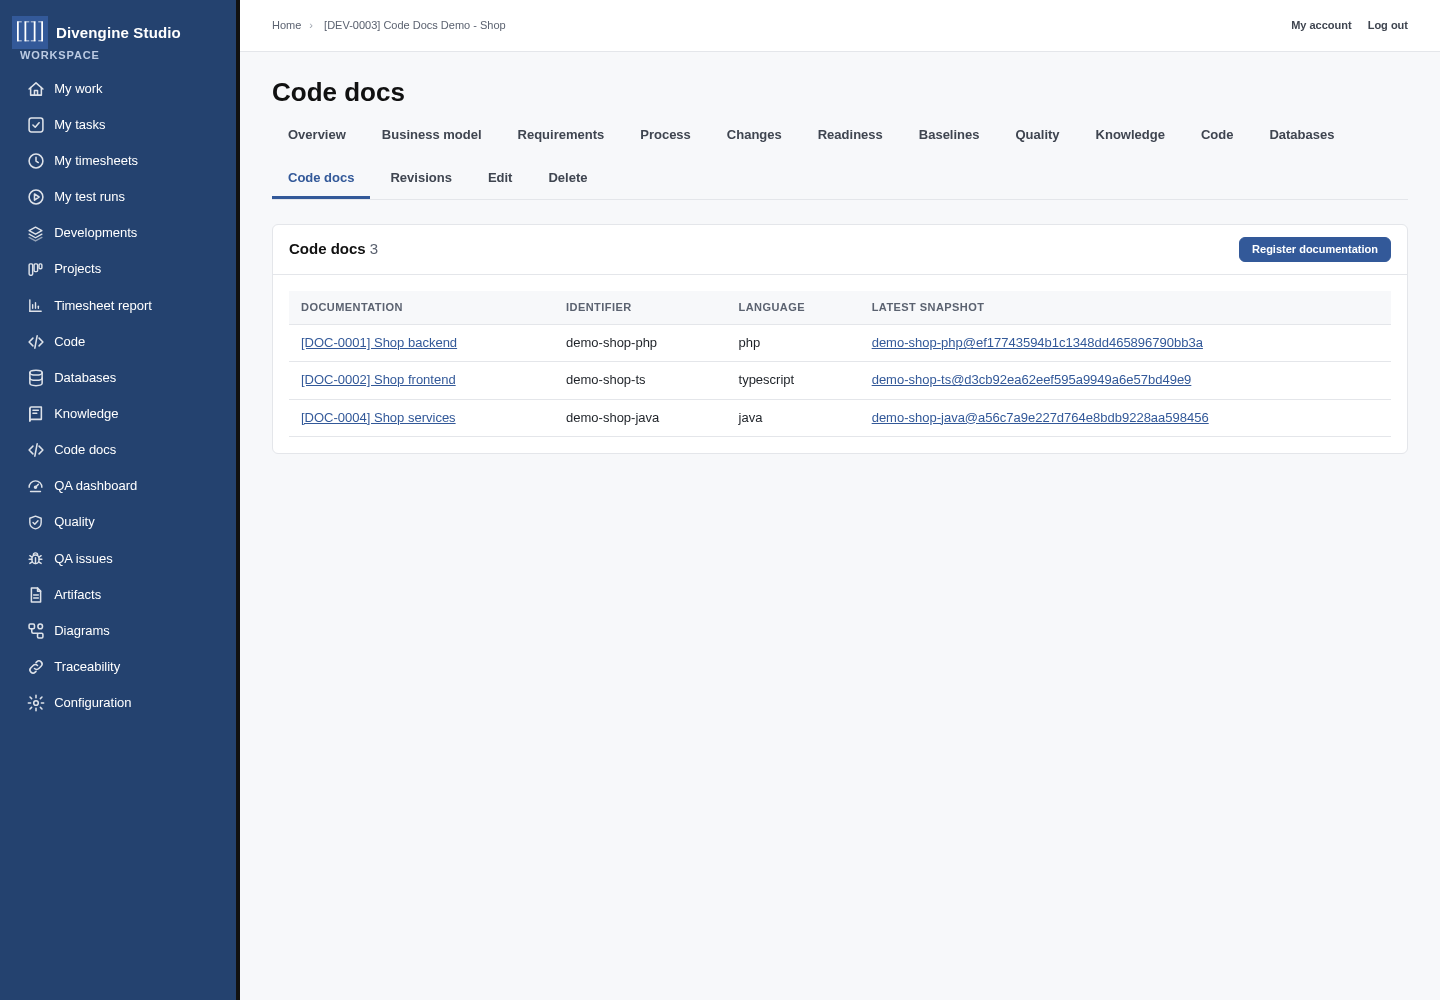Click the Artifacts document icon
Viewport: 1440px width, 1000px height.
pos(36,595)
